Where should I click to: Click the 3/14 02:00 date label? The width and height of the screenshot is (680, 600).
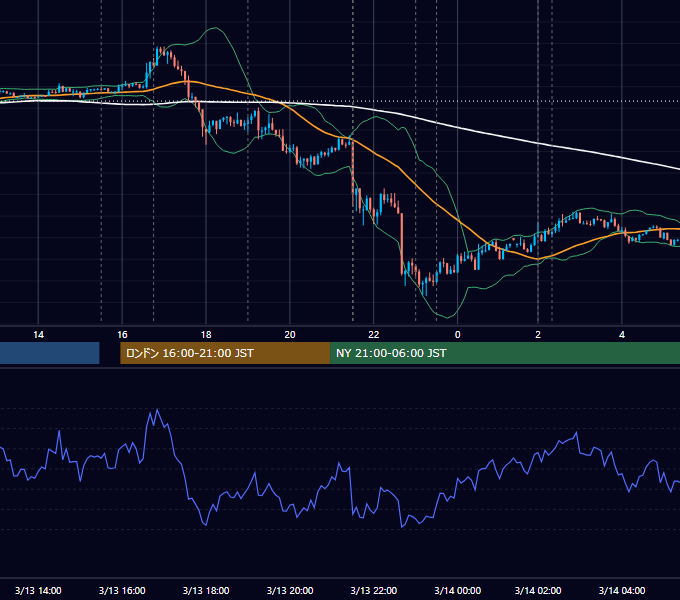(x=538, y=590)
